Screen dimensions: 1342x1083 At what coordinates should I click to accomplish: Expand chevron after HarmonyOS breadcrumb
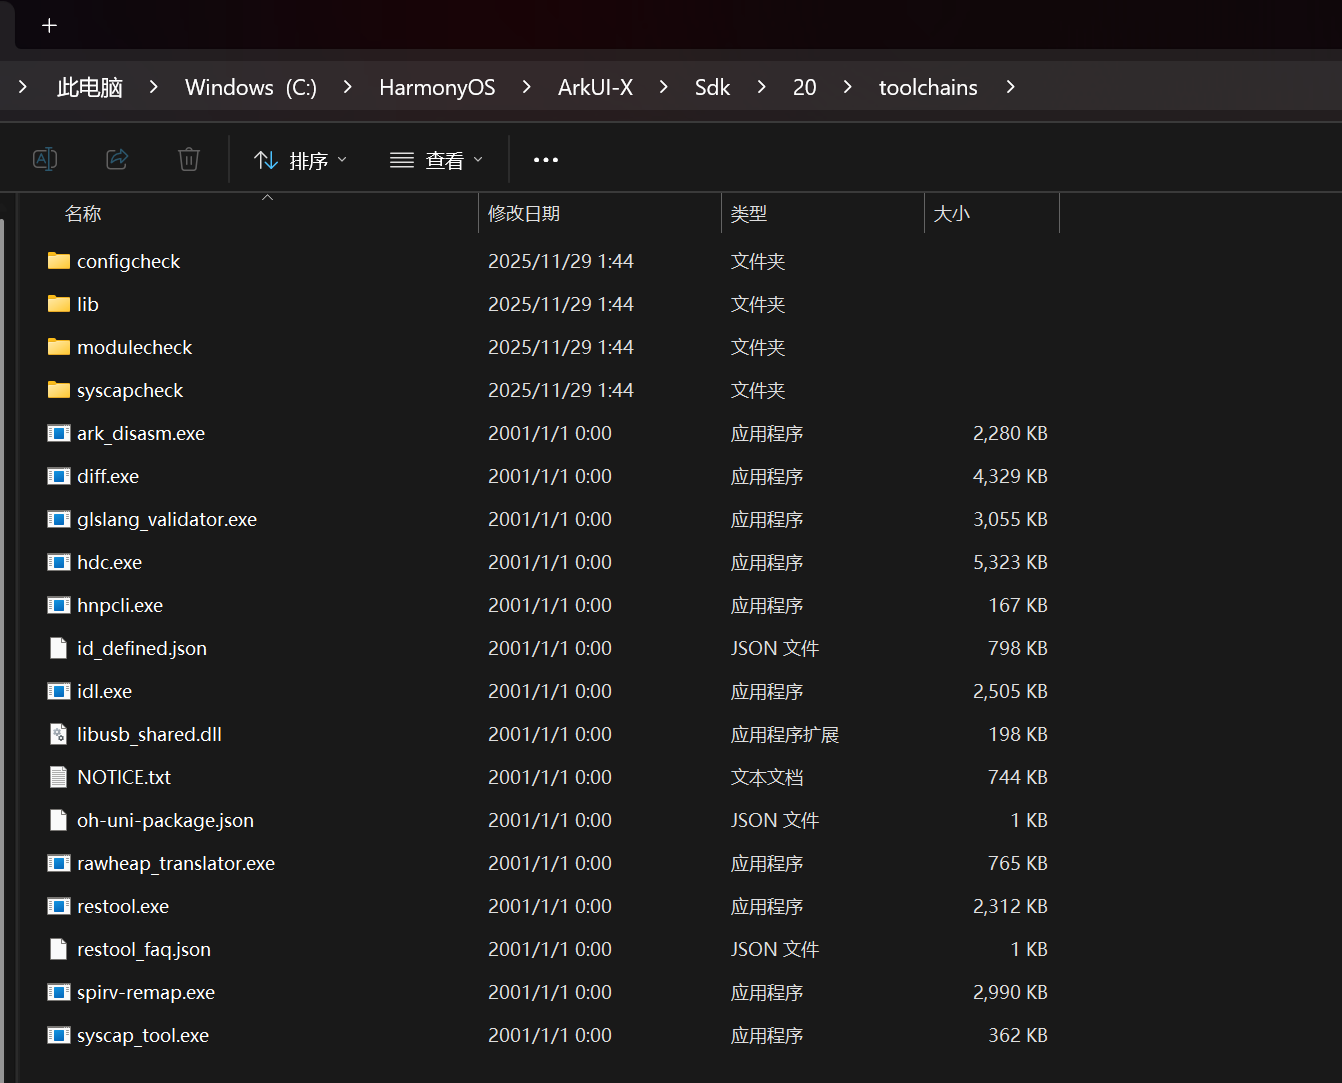pyautogui.click(x=526, y=87)
